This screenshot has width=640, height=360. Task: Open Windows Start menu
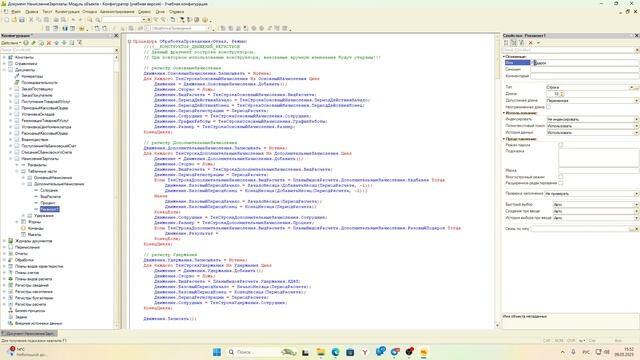tap(217, 352)
